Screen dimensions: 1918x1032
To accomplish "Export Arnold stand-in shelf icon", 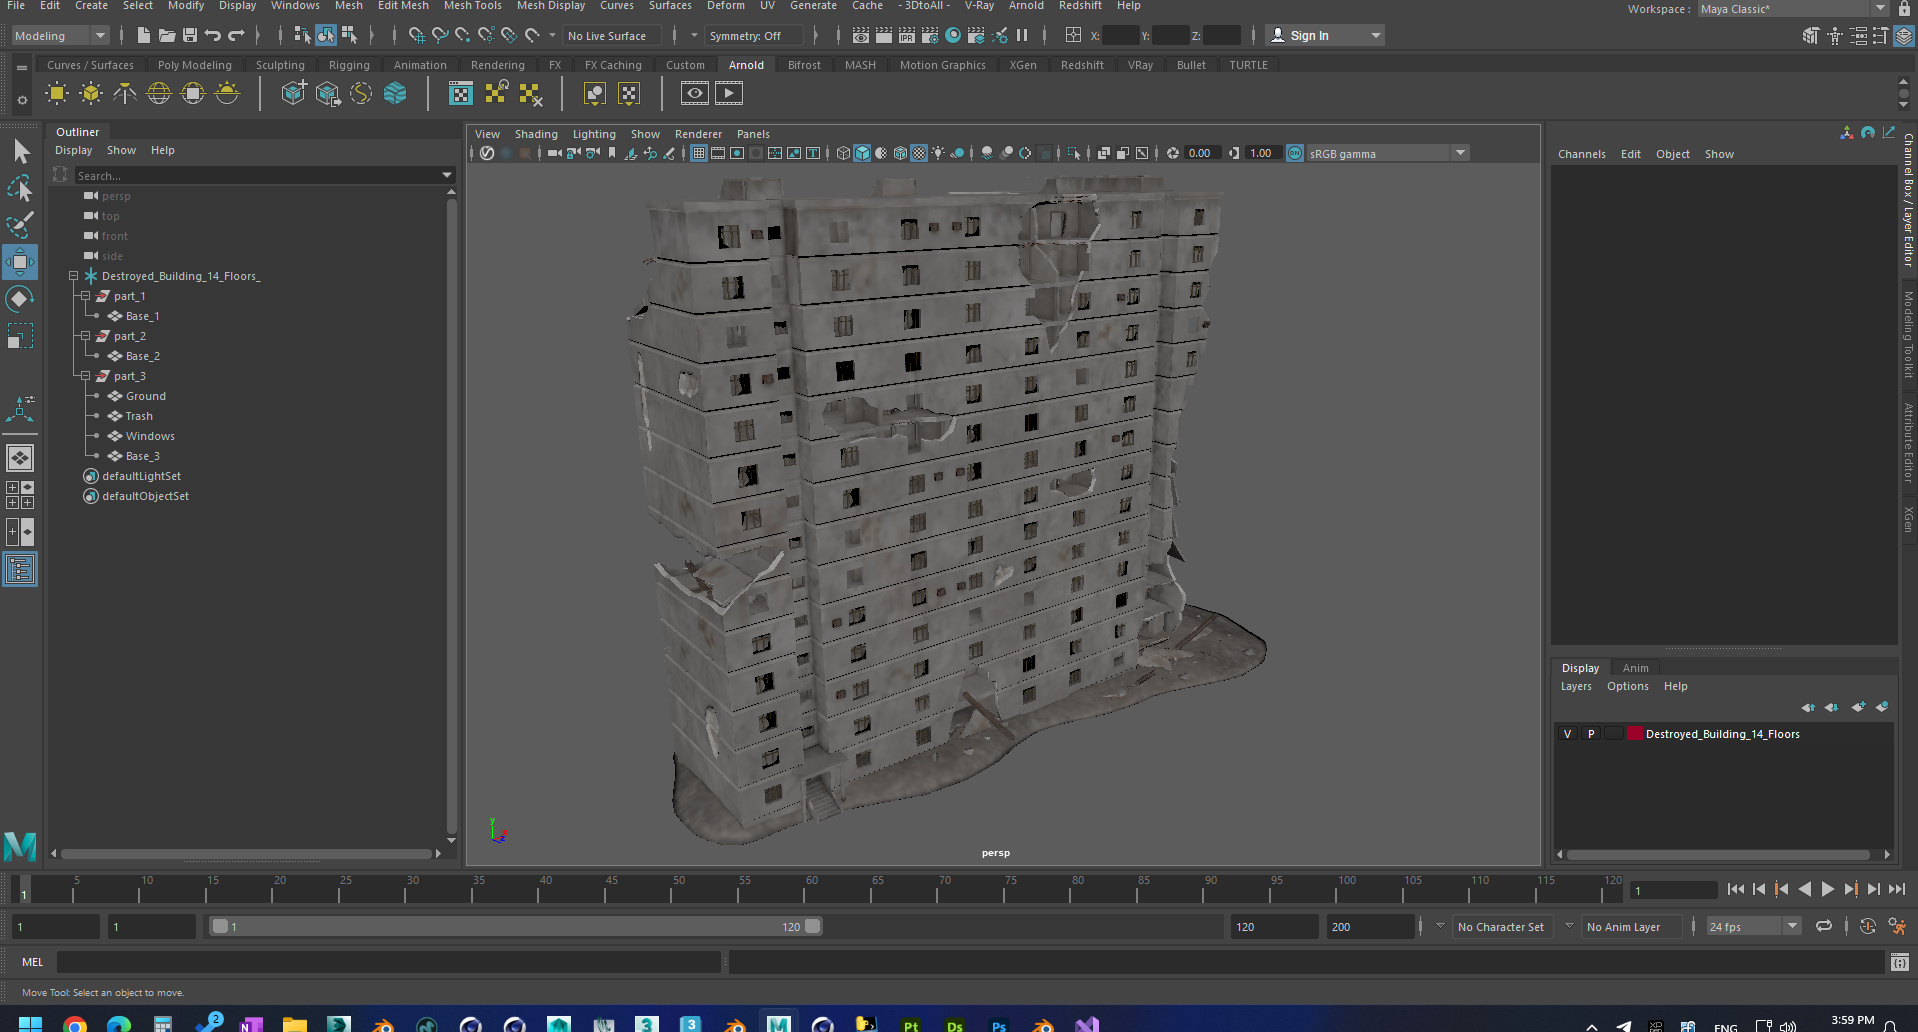I will click(327, 94).
